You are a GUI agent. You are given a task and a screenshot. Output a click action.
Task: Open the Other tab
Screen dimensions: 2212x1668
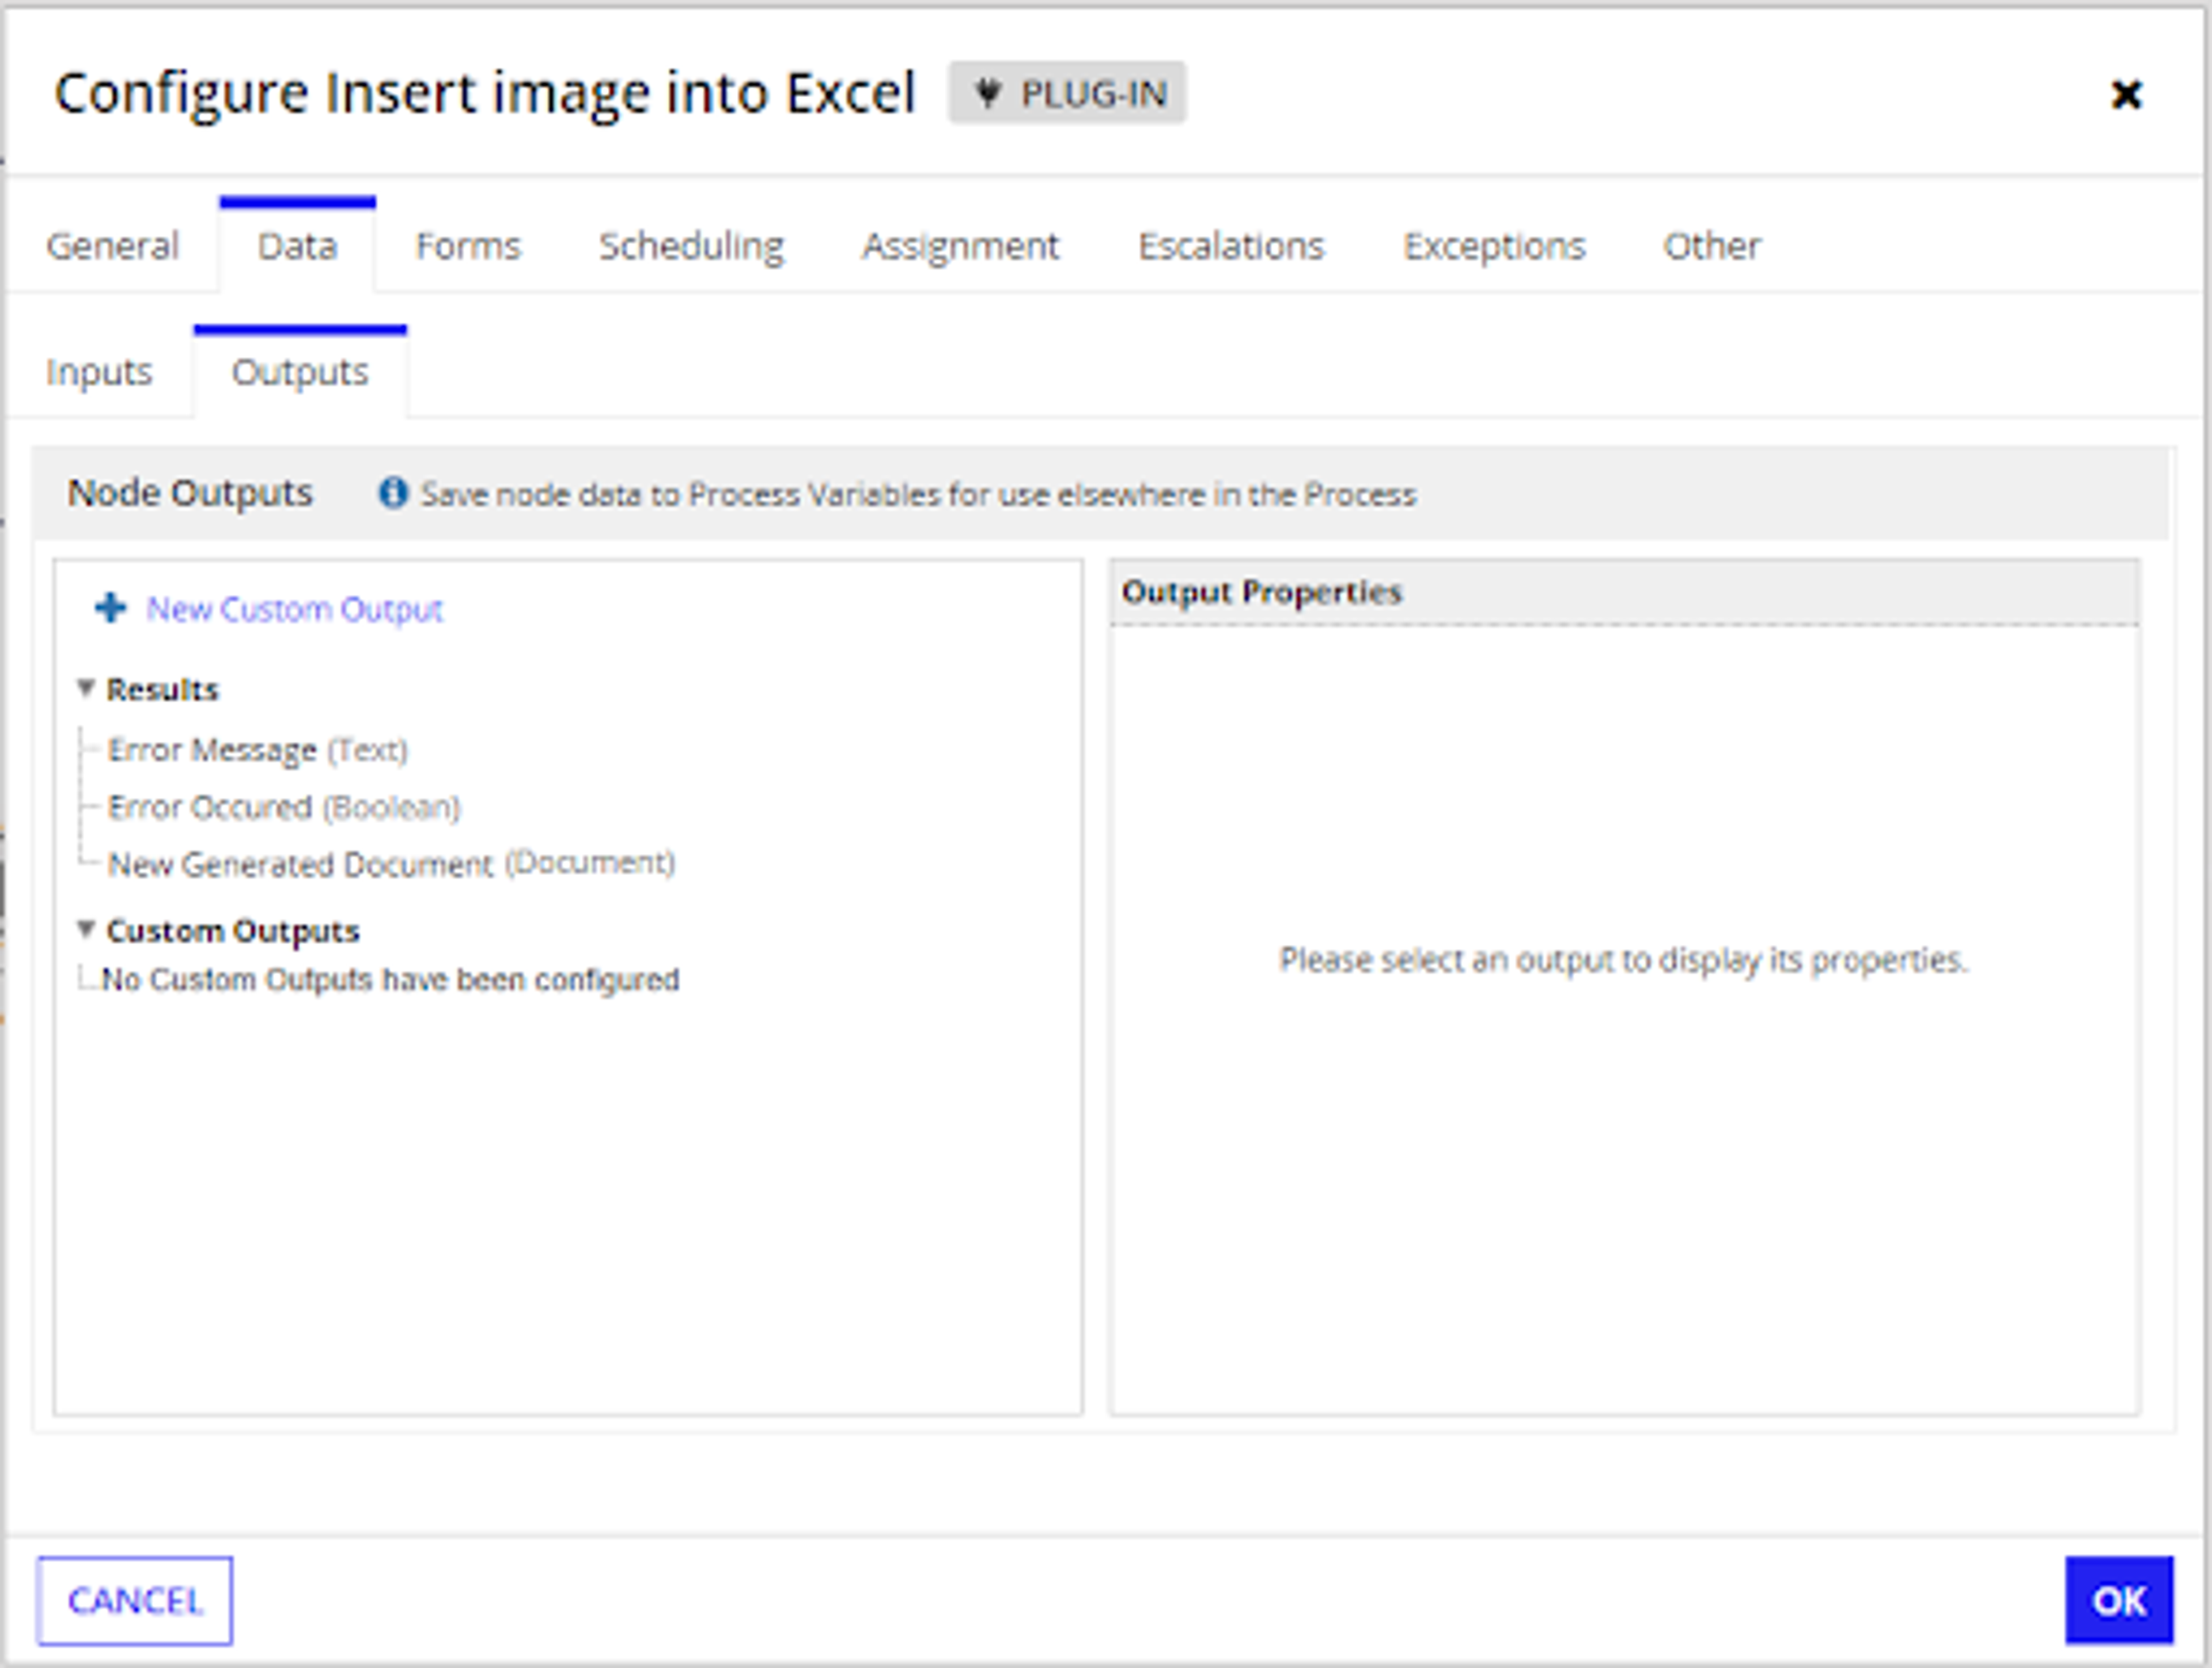click(1712, 245)
